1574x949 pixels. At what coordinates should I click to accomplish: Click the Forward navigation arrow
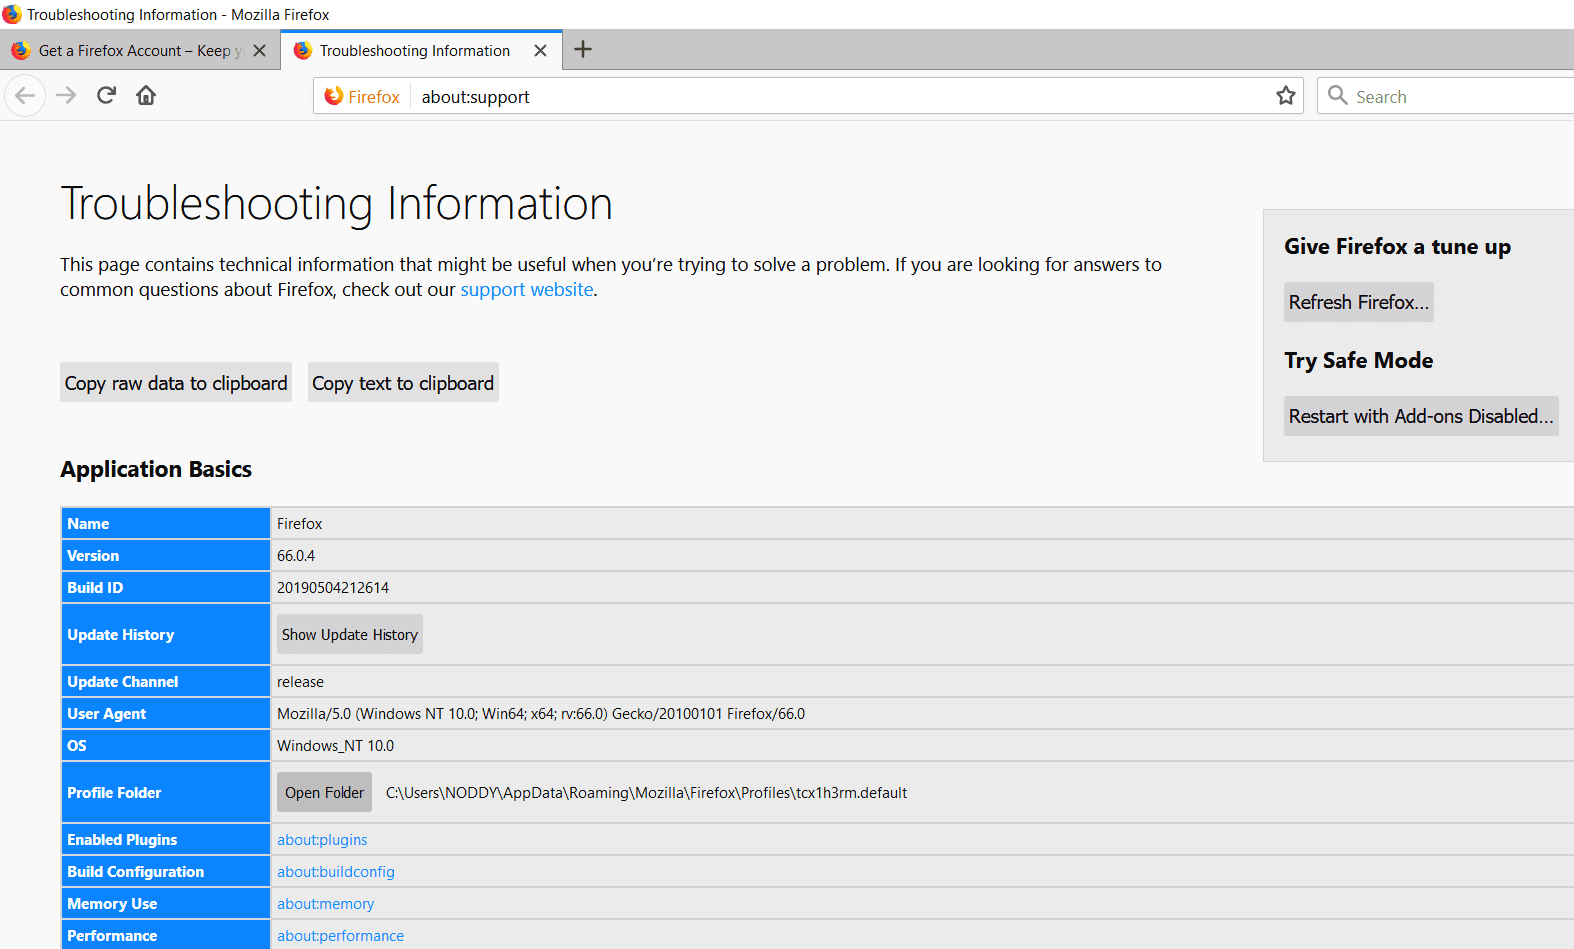pos(66,96)
